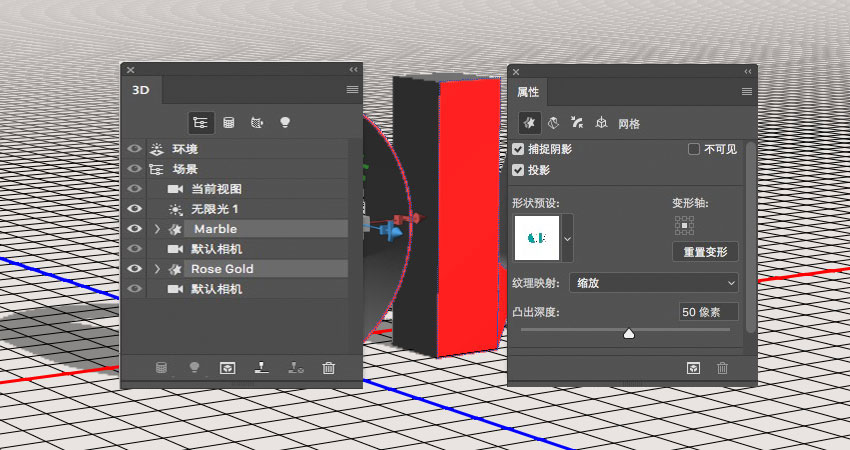This screenshot has width=850, height=450.
Task: Open the 3D panel flyout menu
Action: 352,89
